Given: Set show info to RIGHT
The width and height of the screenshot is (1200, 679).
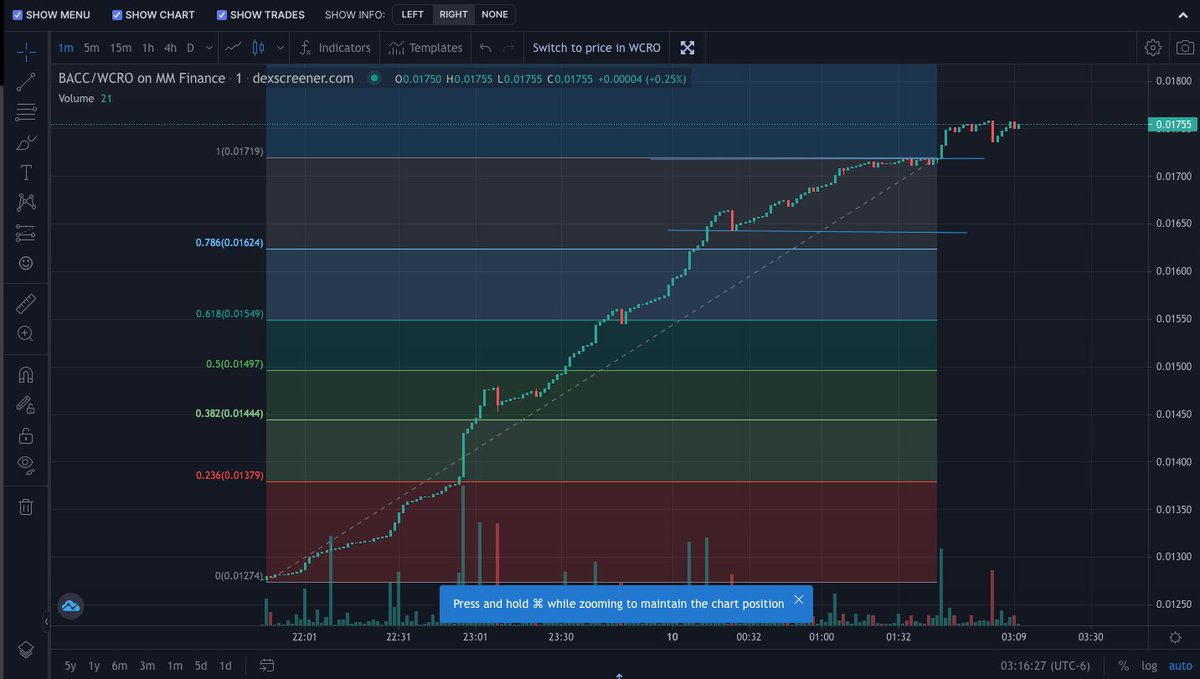Looking at the screenshot, I should 453,15.
